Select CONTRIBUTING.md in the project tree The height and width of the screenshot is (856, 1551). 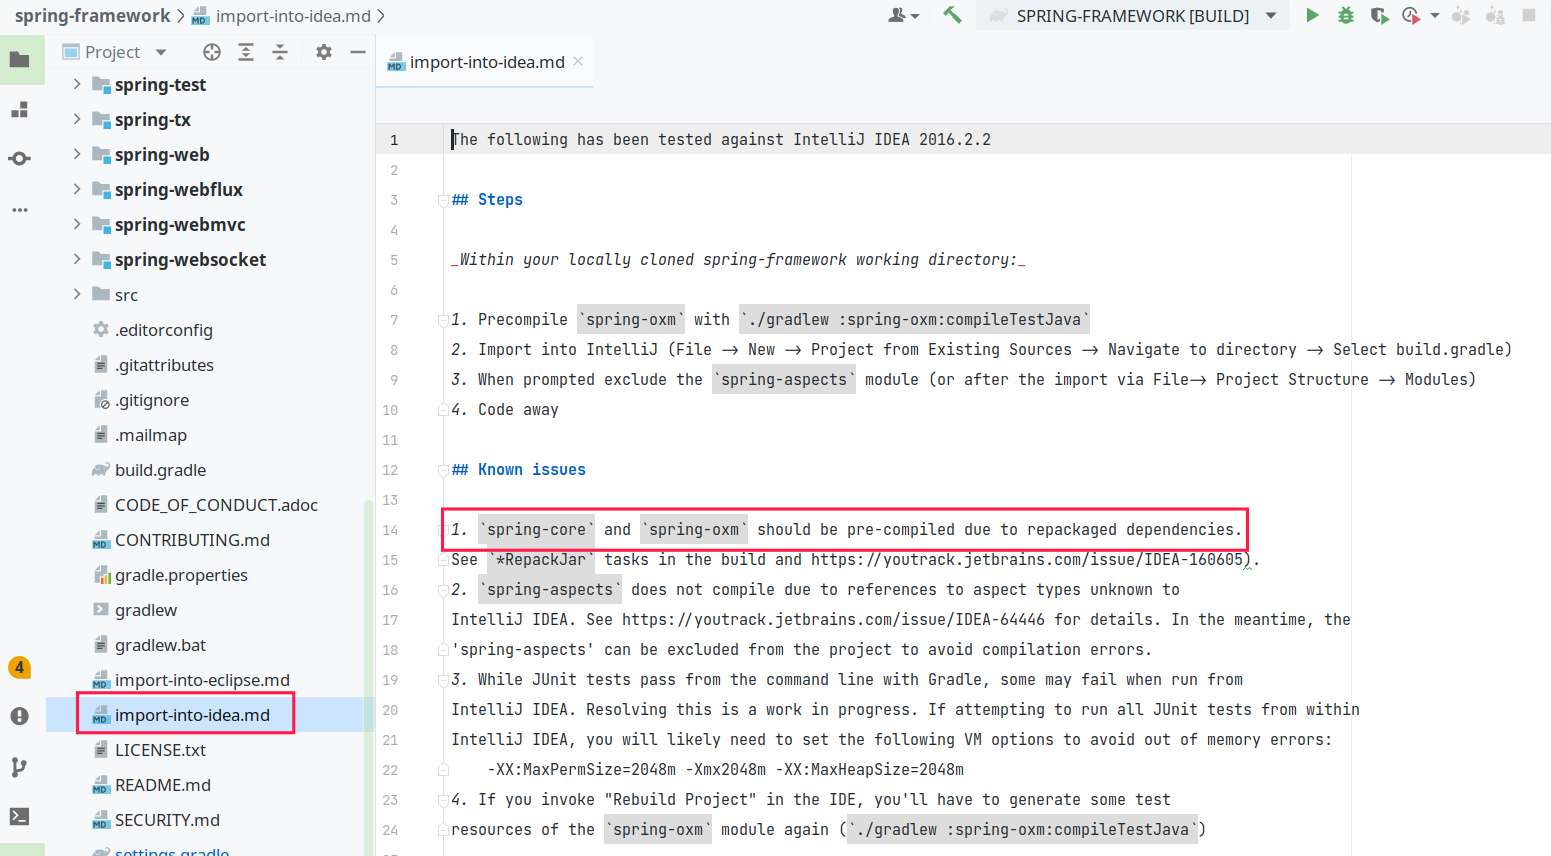pyautogui.click(x=192, y=540)
